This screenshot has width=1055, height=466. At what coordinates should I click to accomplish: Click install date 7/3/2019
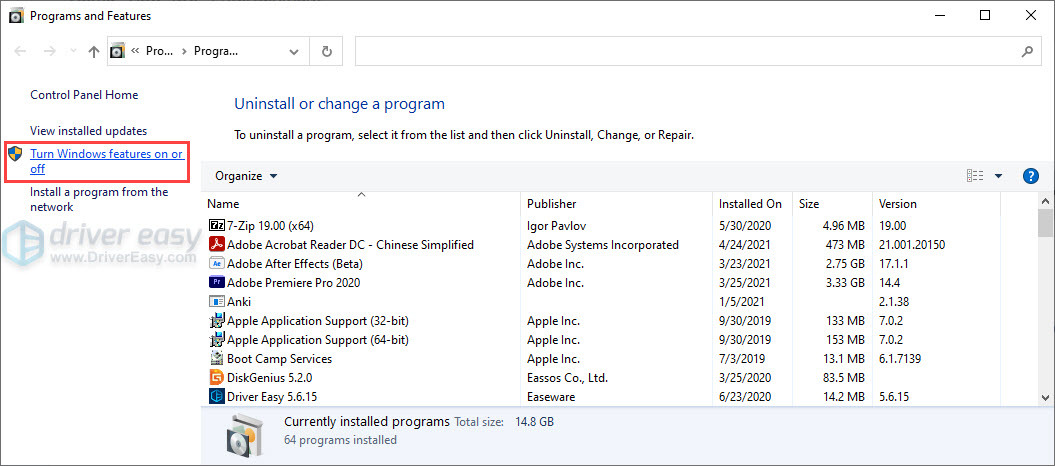coord(741,359)
